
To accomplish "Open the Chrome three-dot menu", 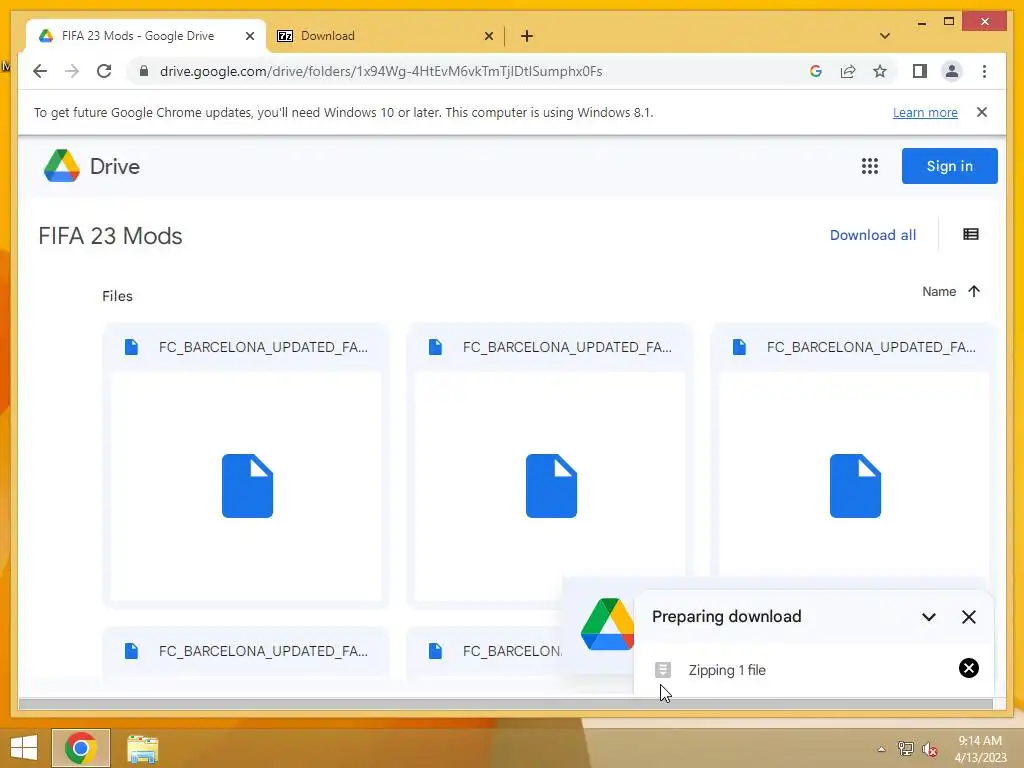I will (x=984, y=71).
